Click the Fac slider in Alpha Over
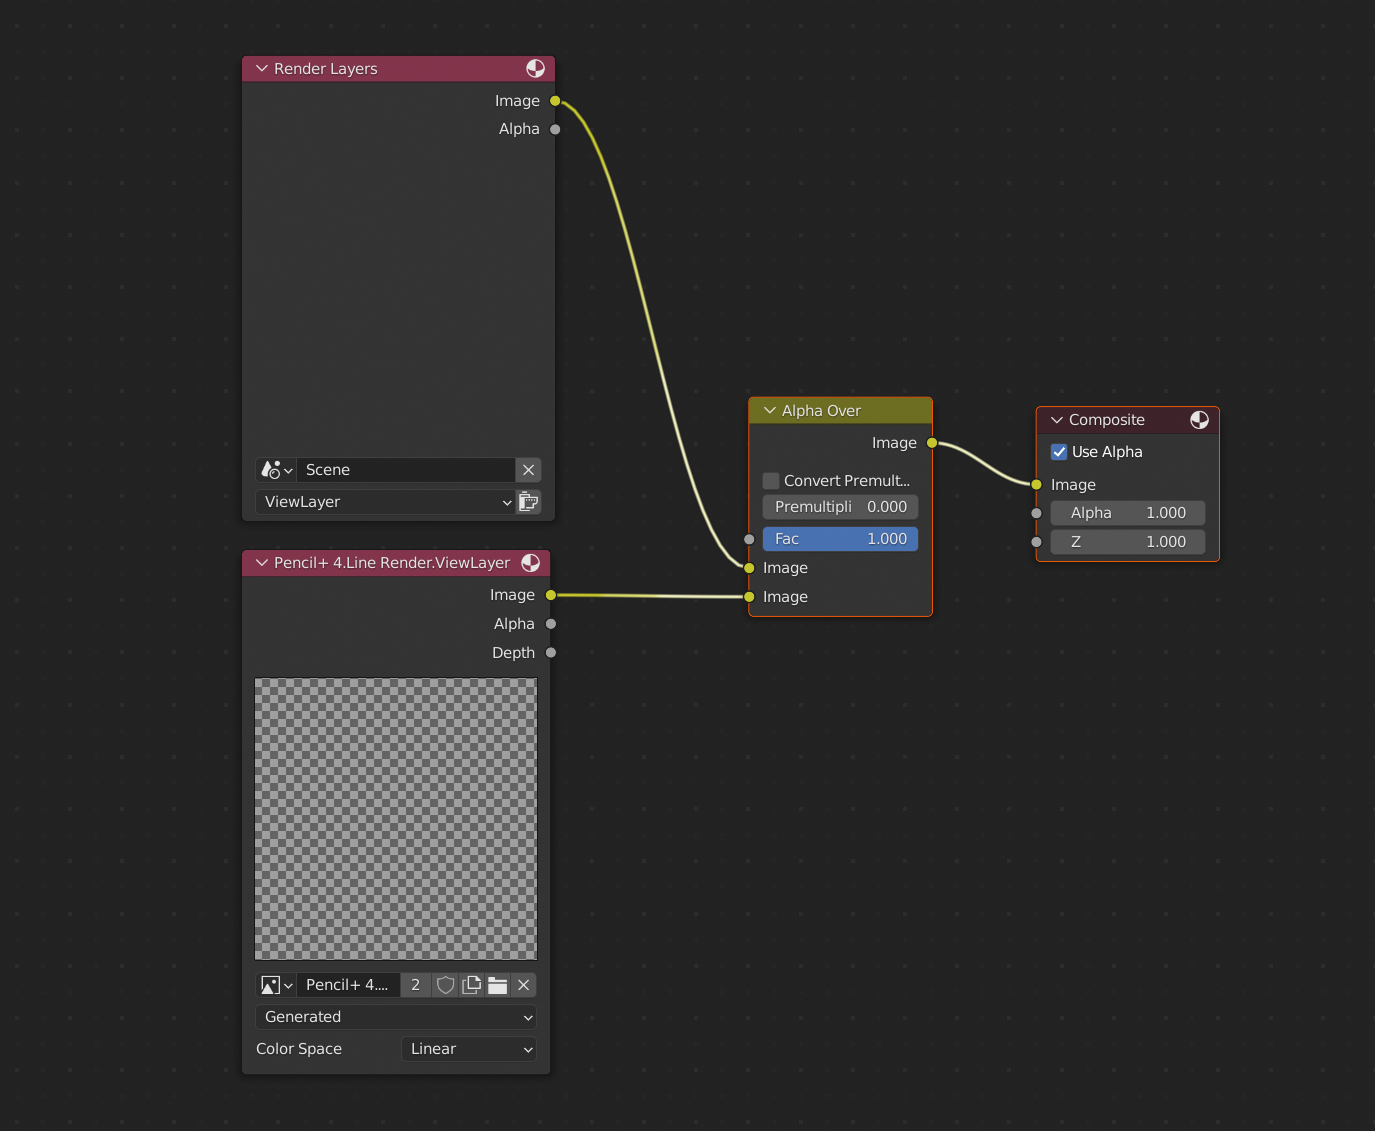 (840, 539)
